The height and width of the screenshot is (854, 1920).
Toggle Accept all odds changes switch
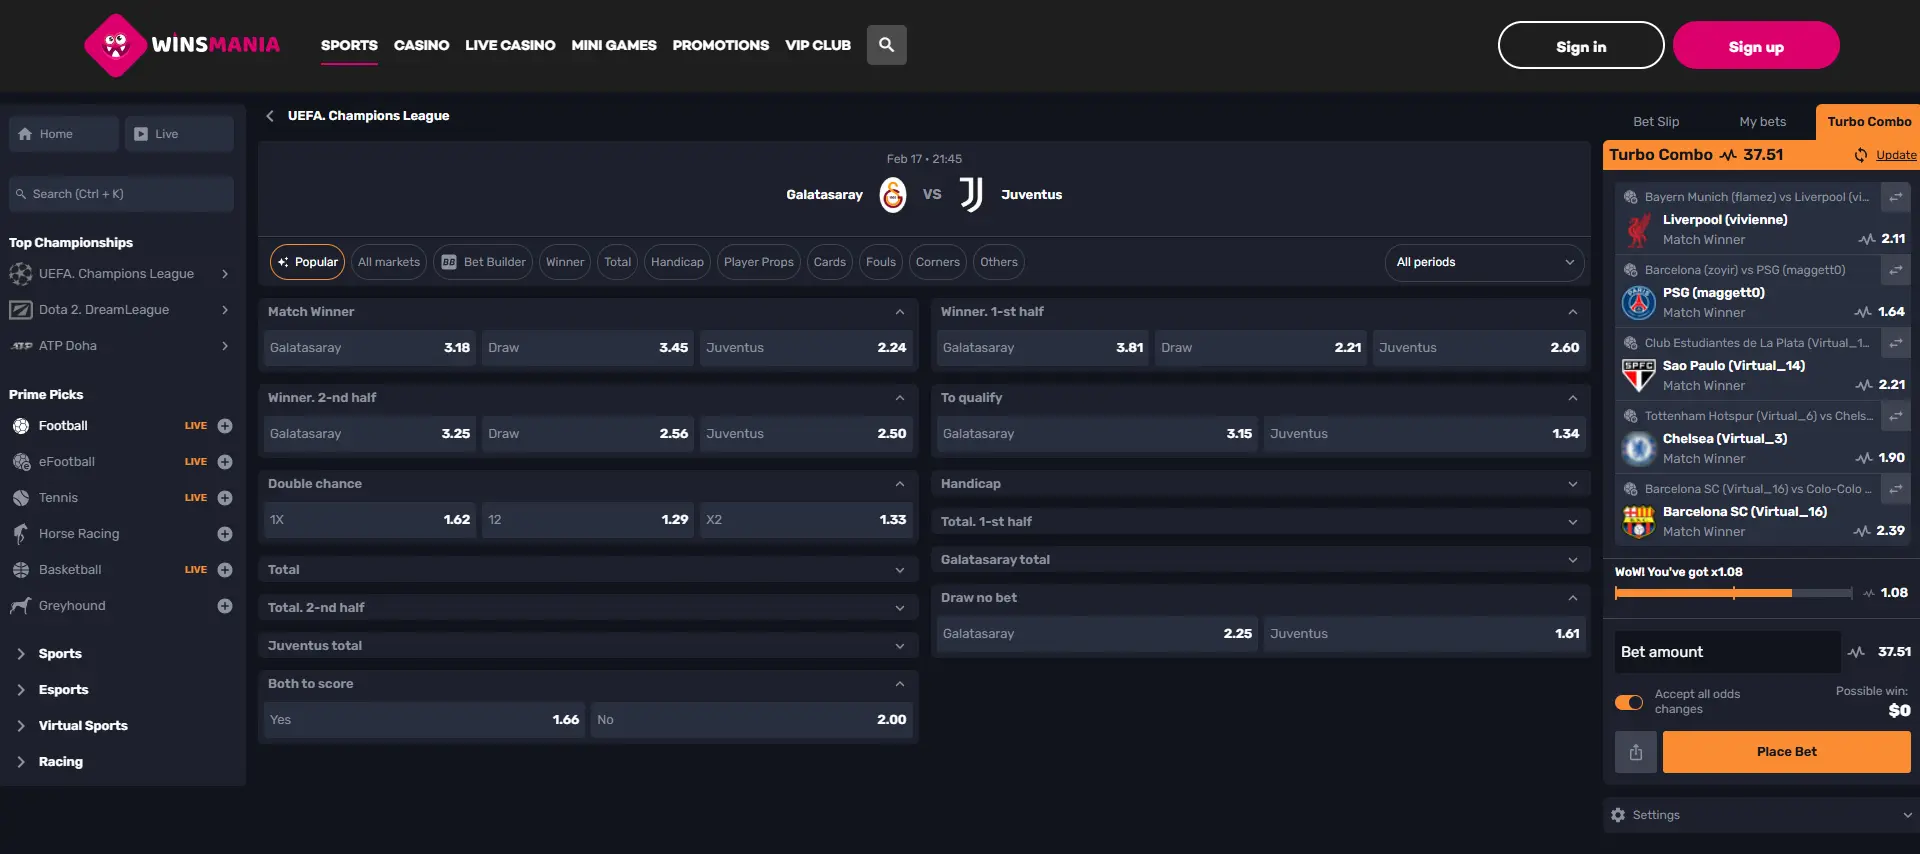[x=1629, y=702]
